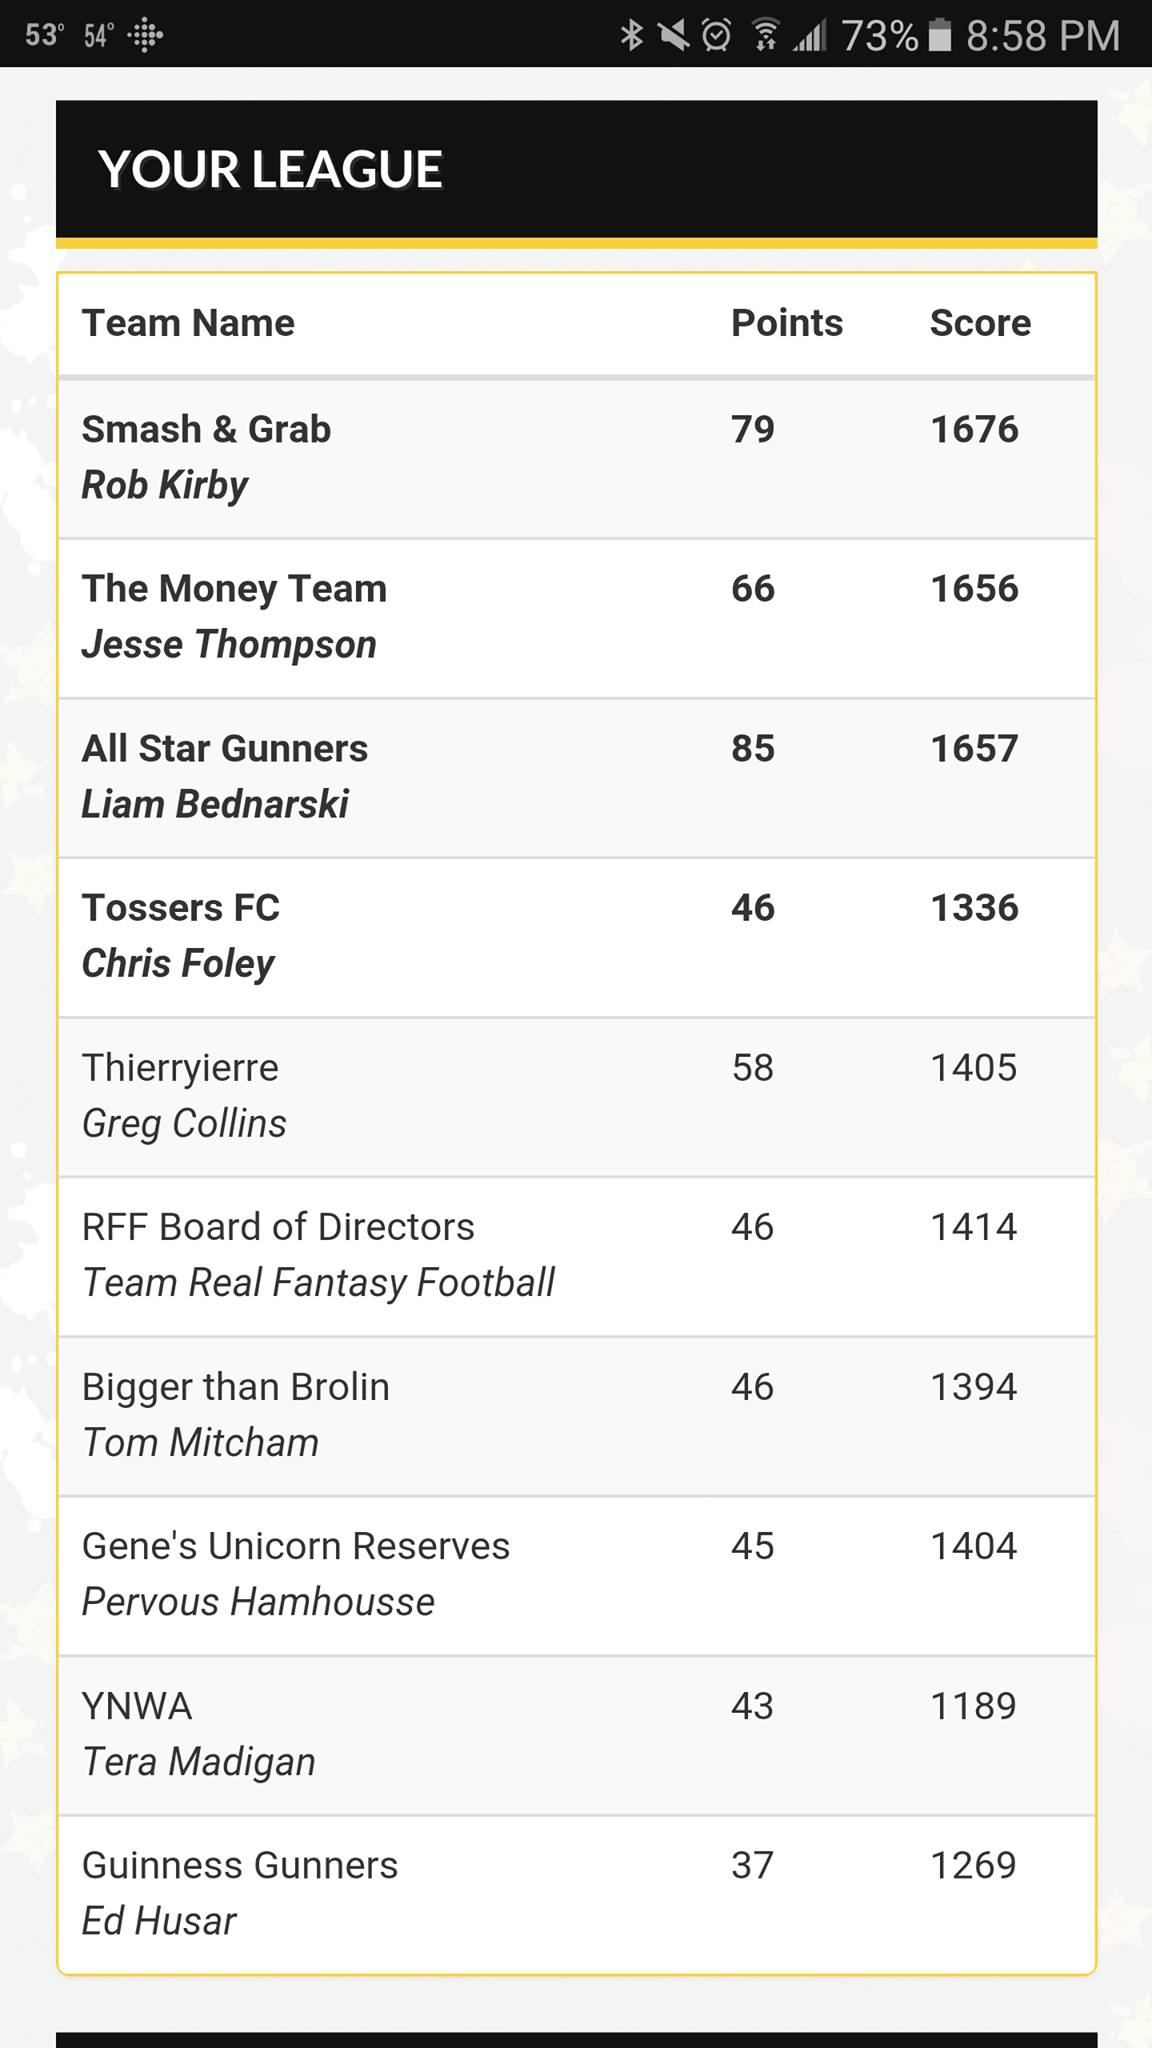1152x2048 pixels.
Task: Tap the 53° temperature notification
Action: (45, 36)
